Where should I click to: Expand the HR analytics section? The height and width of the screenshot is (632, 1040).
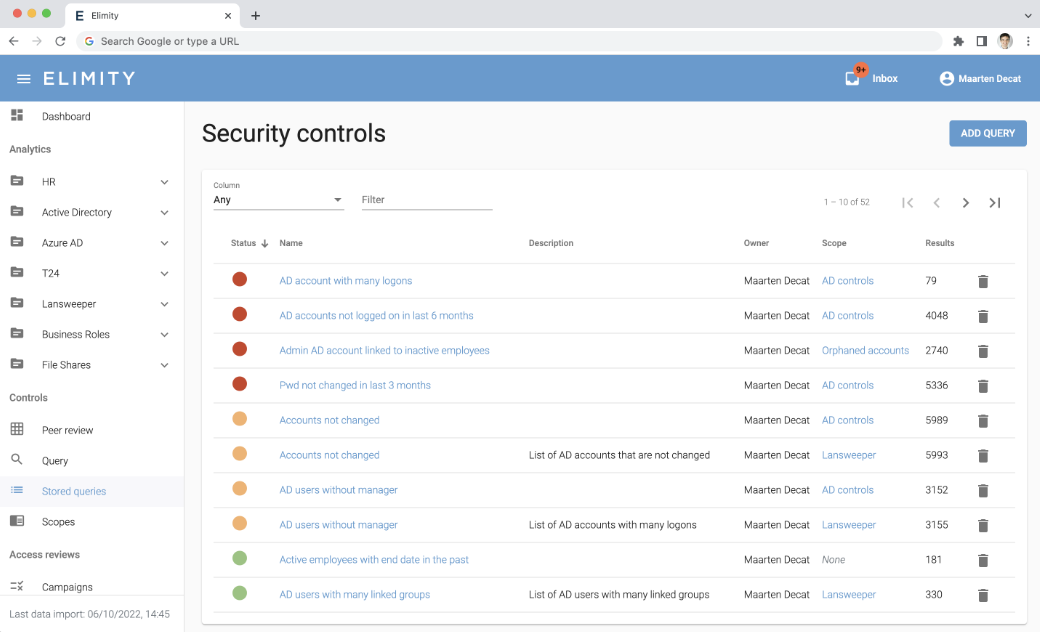[x=164, y=182]
